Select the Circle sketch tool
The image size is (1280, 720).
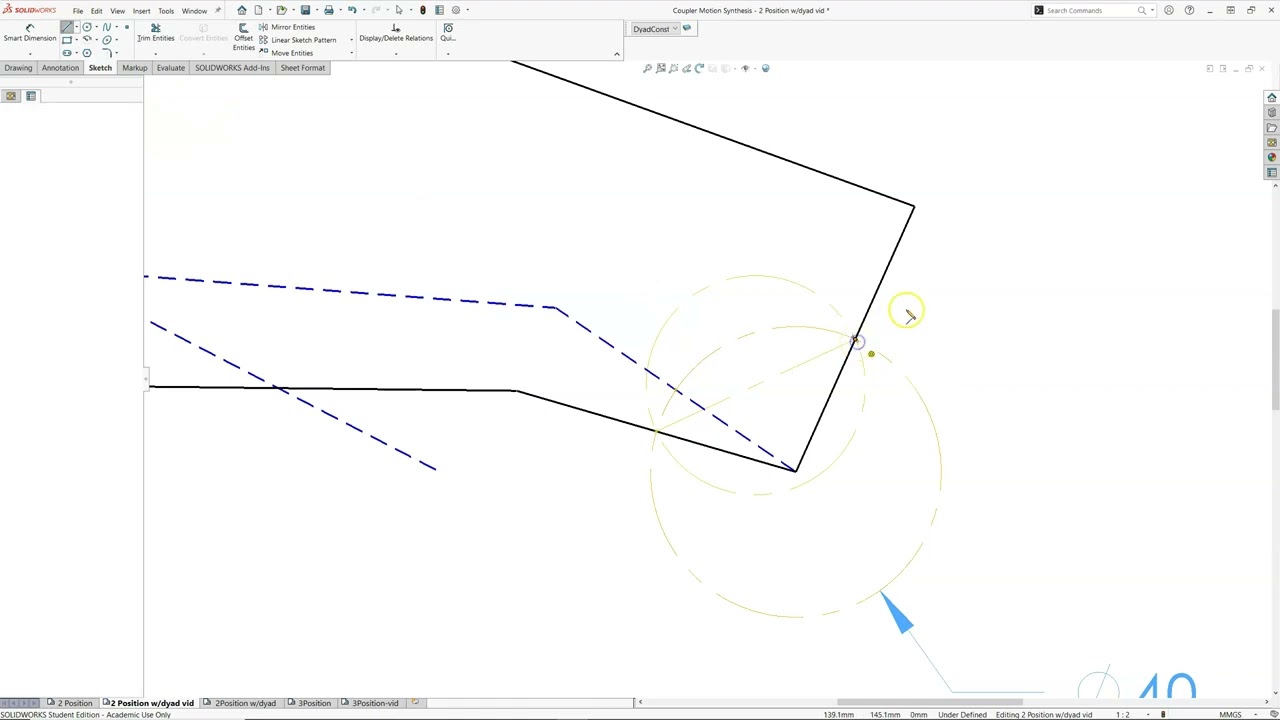(x=87, y=27)
